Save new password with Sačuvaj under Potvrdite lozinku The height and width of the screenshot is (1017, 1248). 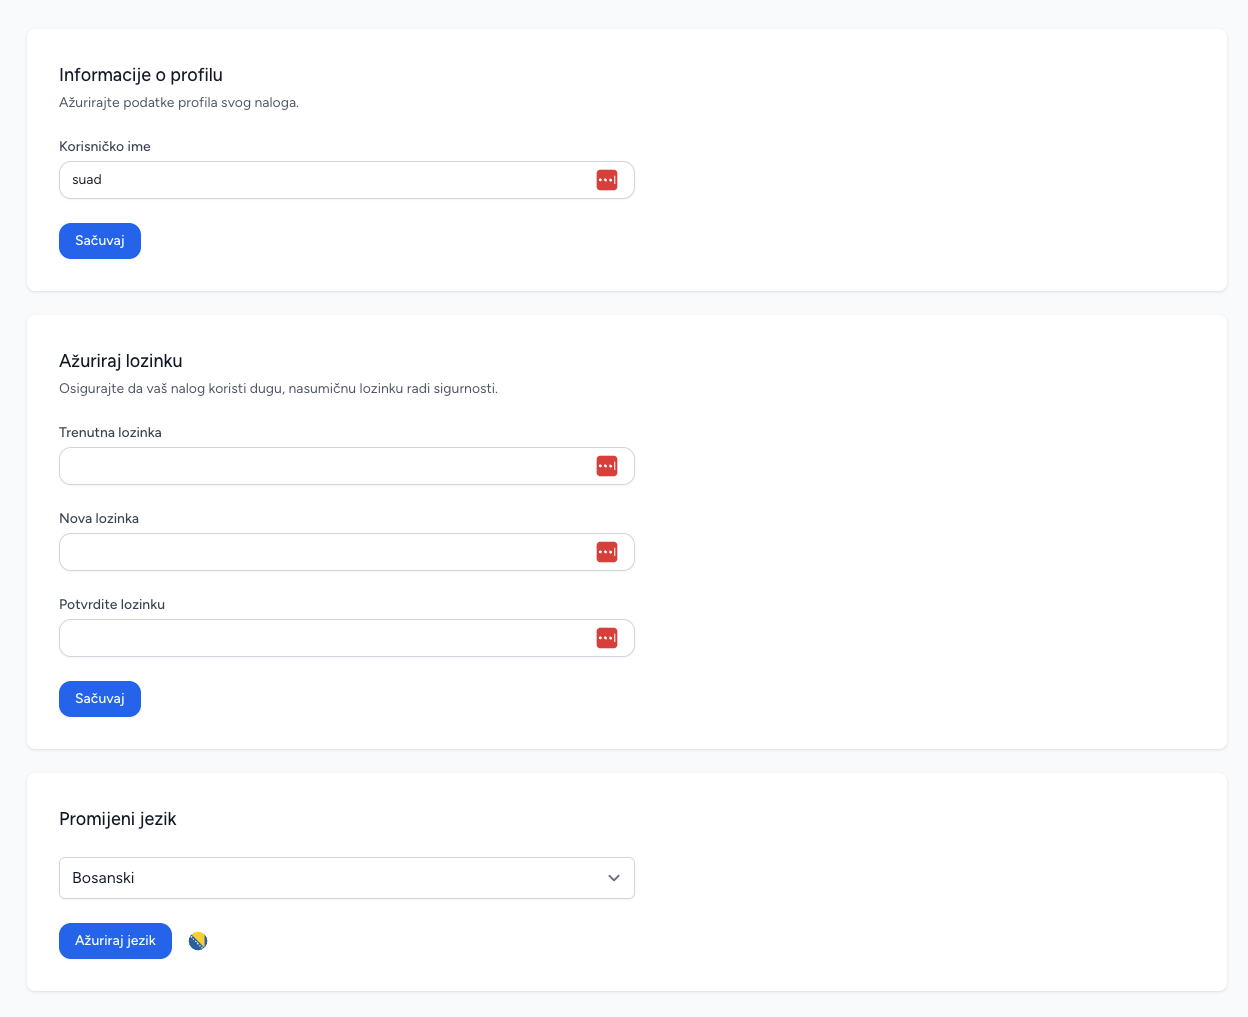100,699
